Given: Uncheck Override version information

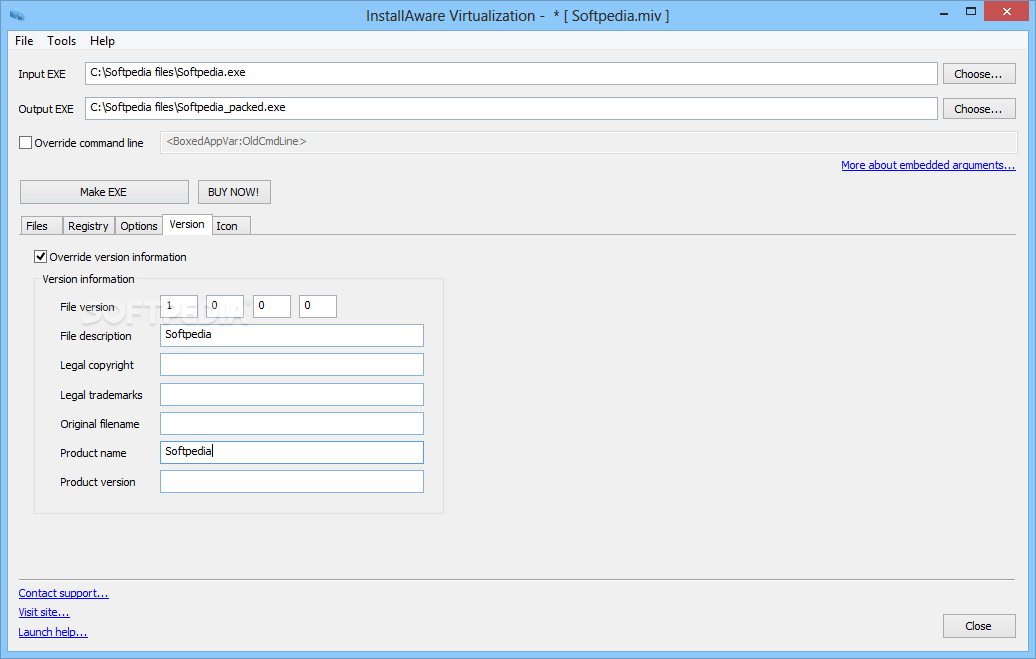Looking at the screenshot, I should pyautogui.click(x=40, y=256).
